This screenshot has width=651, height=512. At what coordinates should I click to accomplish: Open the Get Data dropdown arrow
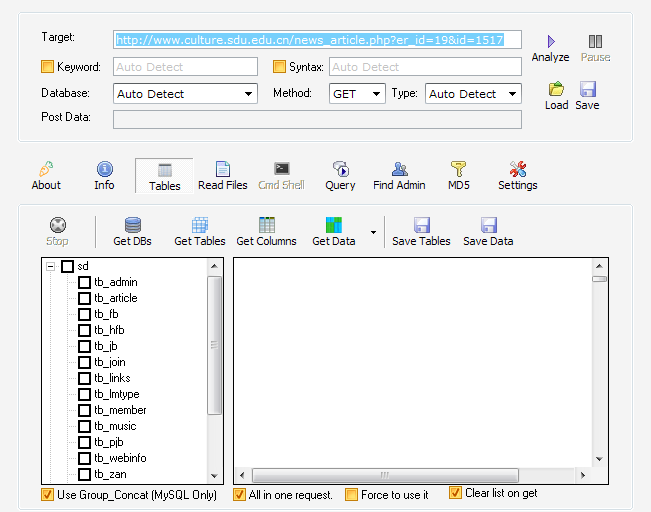point(373,233)
